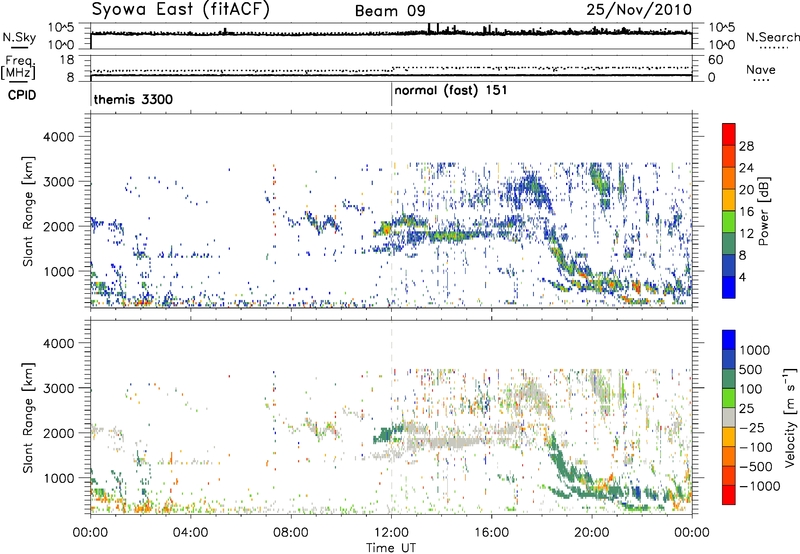Click the '4' Power colorbar tick
This screenshot has width=800, height=554.
[x=743, y=278]
